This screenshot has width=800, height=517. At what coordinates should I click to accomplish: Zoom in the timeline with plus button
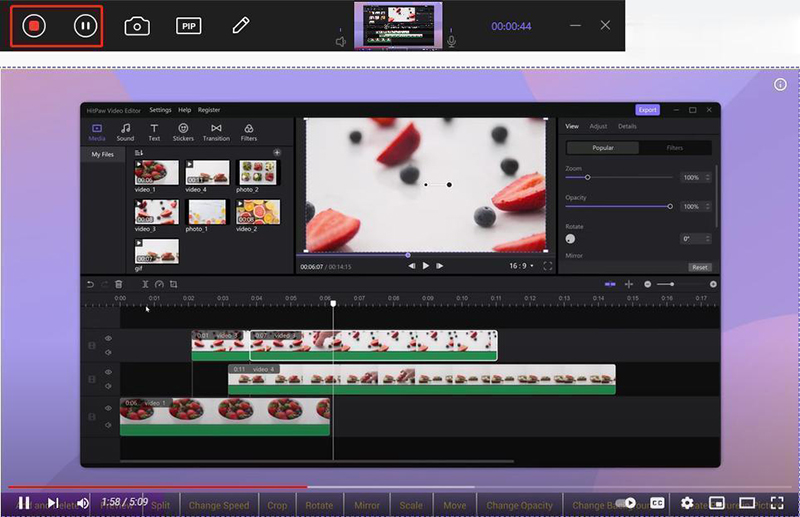click(713, 284)
